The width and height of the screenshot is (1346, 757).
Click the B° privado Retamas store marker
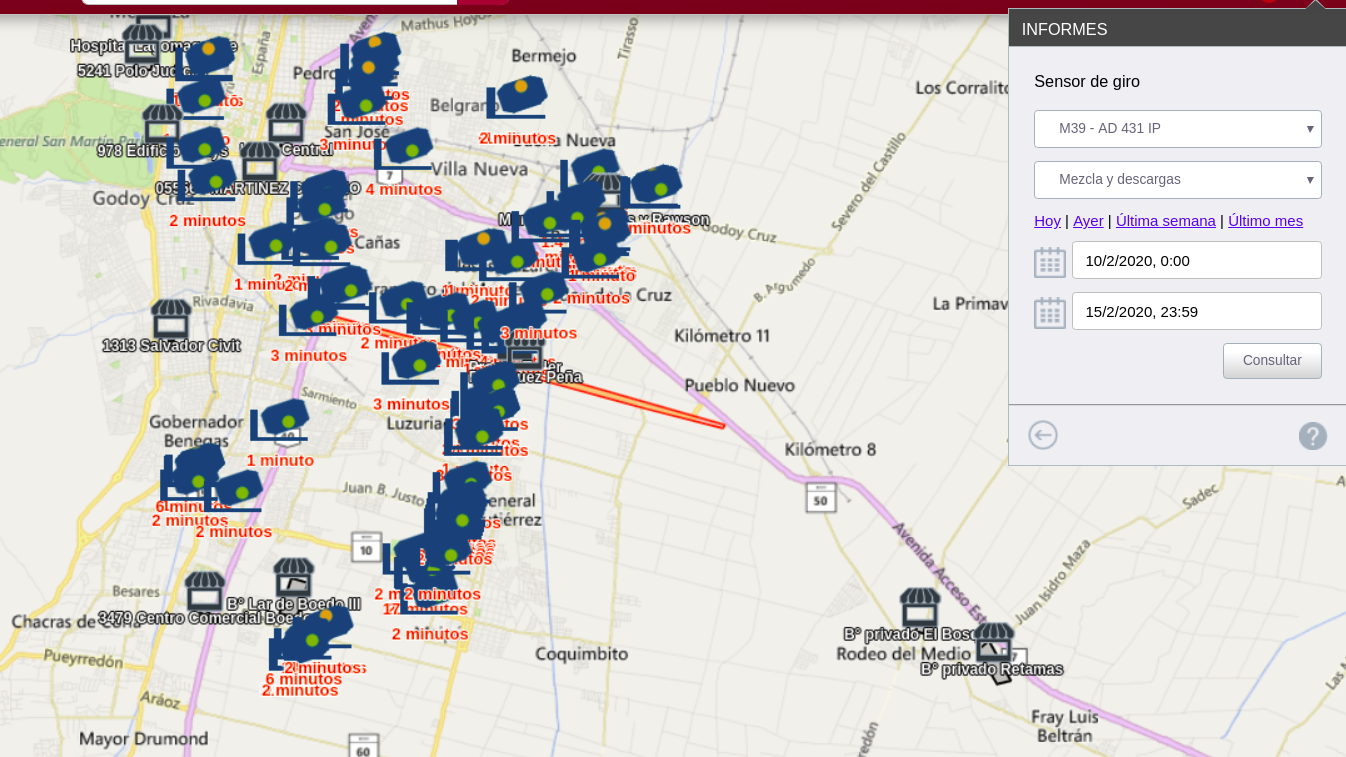coord(993,643)
